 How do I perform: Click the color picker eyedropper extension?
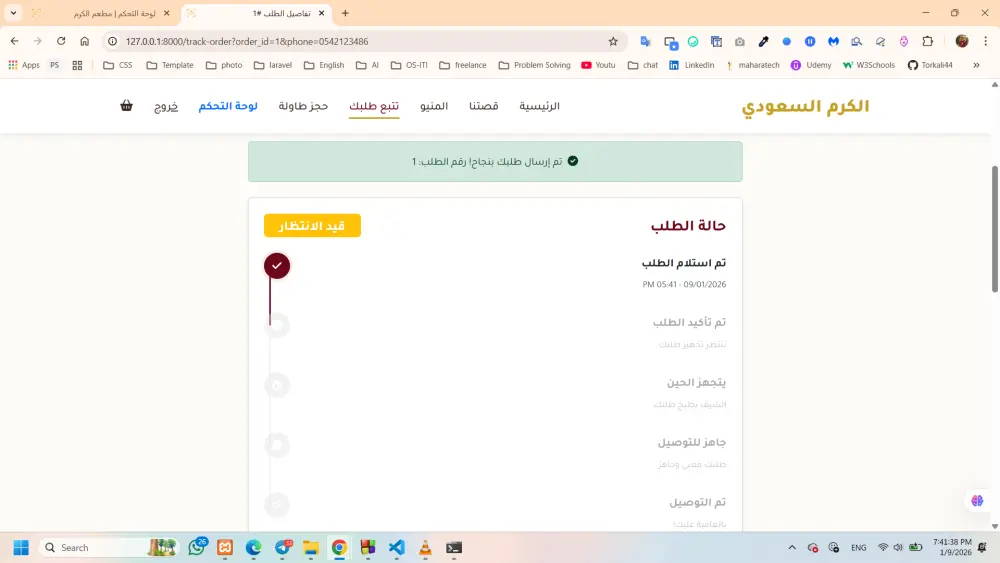[x=763, y=41]
